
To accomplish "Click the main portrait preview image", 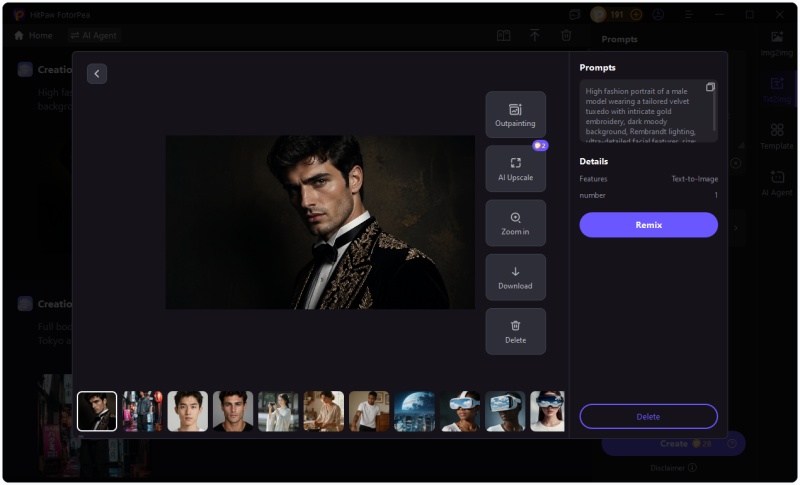I will 320,222.
